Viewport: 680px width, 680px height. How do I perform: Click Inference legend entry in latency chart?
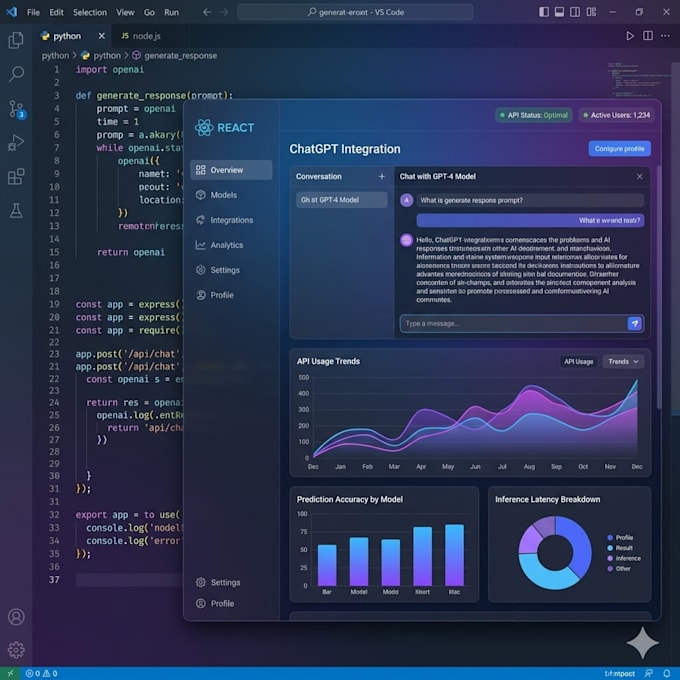coord(624,559)
